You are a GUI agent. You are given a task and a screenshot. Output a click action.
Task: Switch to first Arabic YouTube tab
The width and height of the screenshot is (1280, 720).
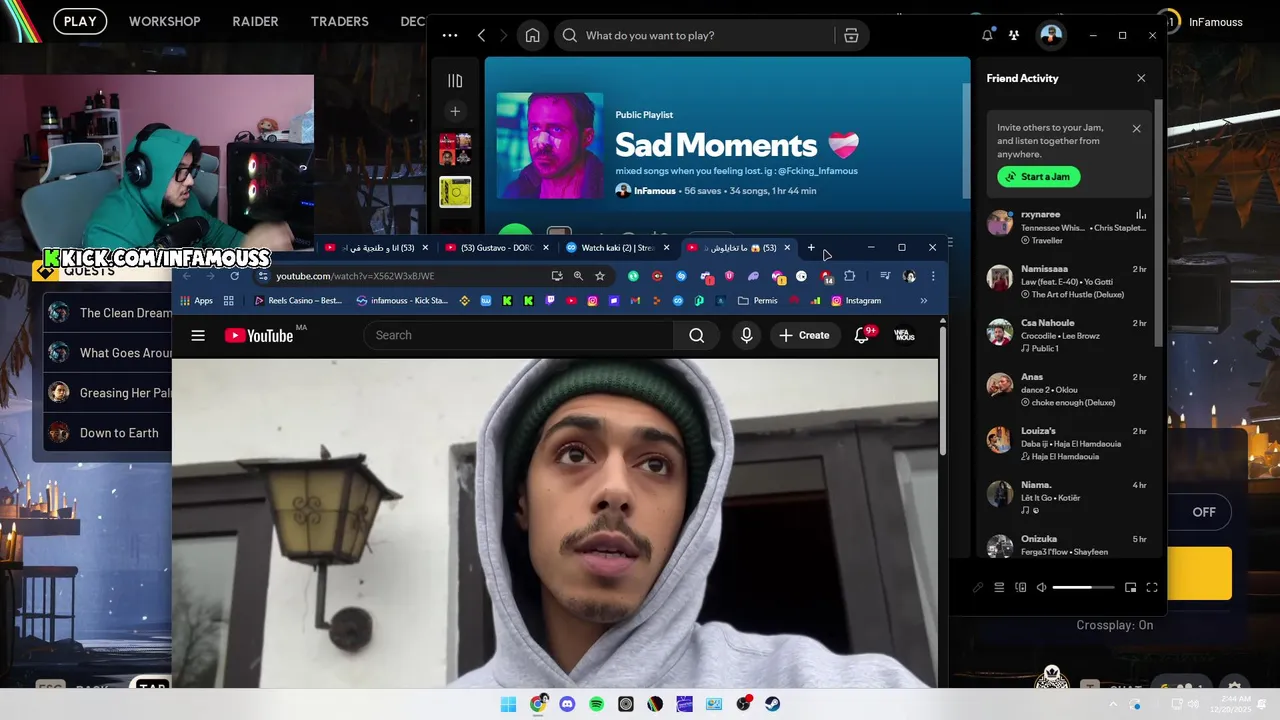(x=375, y=248)
